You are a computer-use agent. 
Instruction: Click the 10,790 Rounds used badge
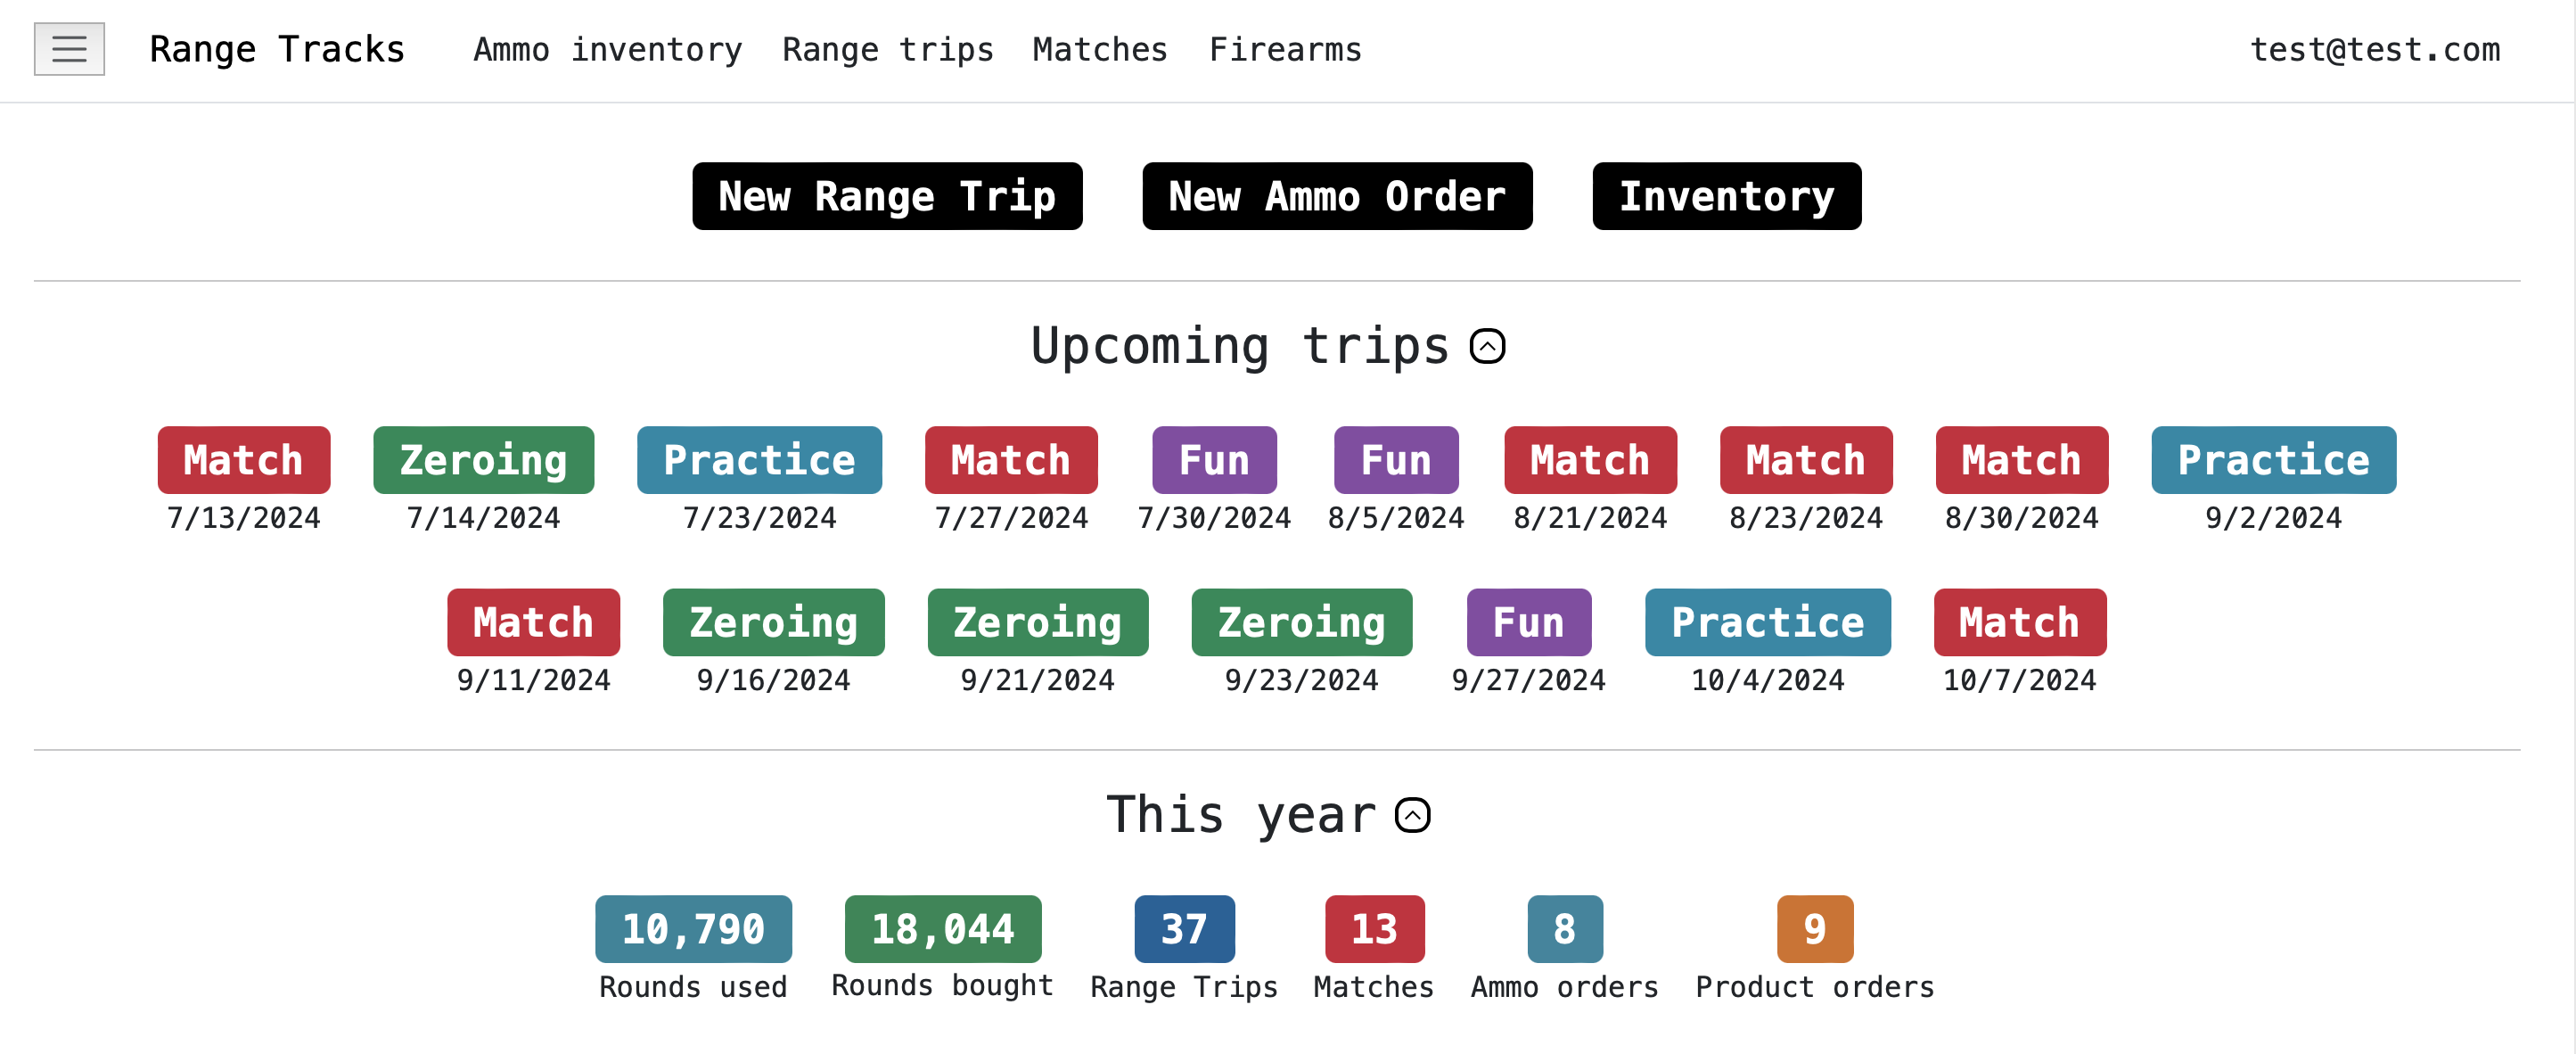pos(694,929)
